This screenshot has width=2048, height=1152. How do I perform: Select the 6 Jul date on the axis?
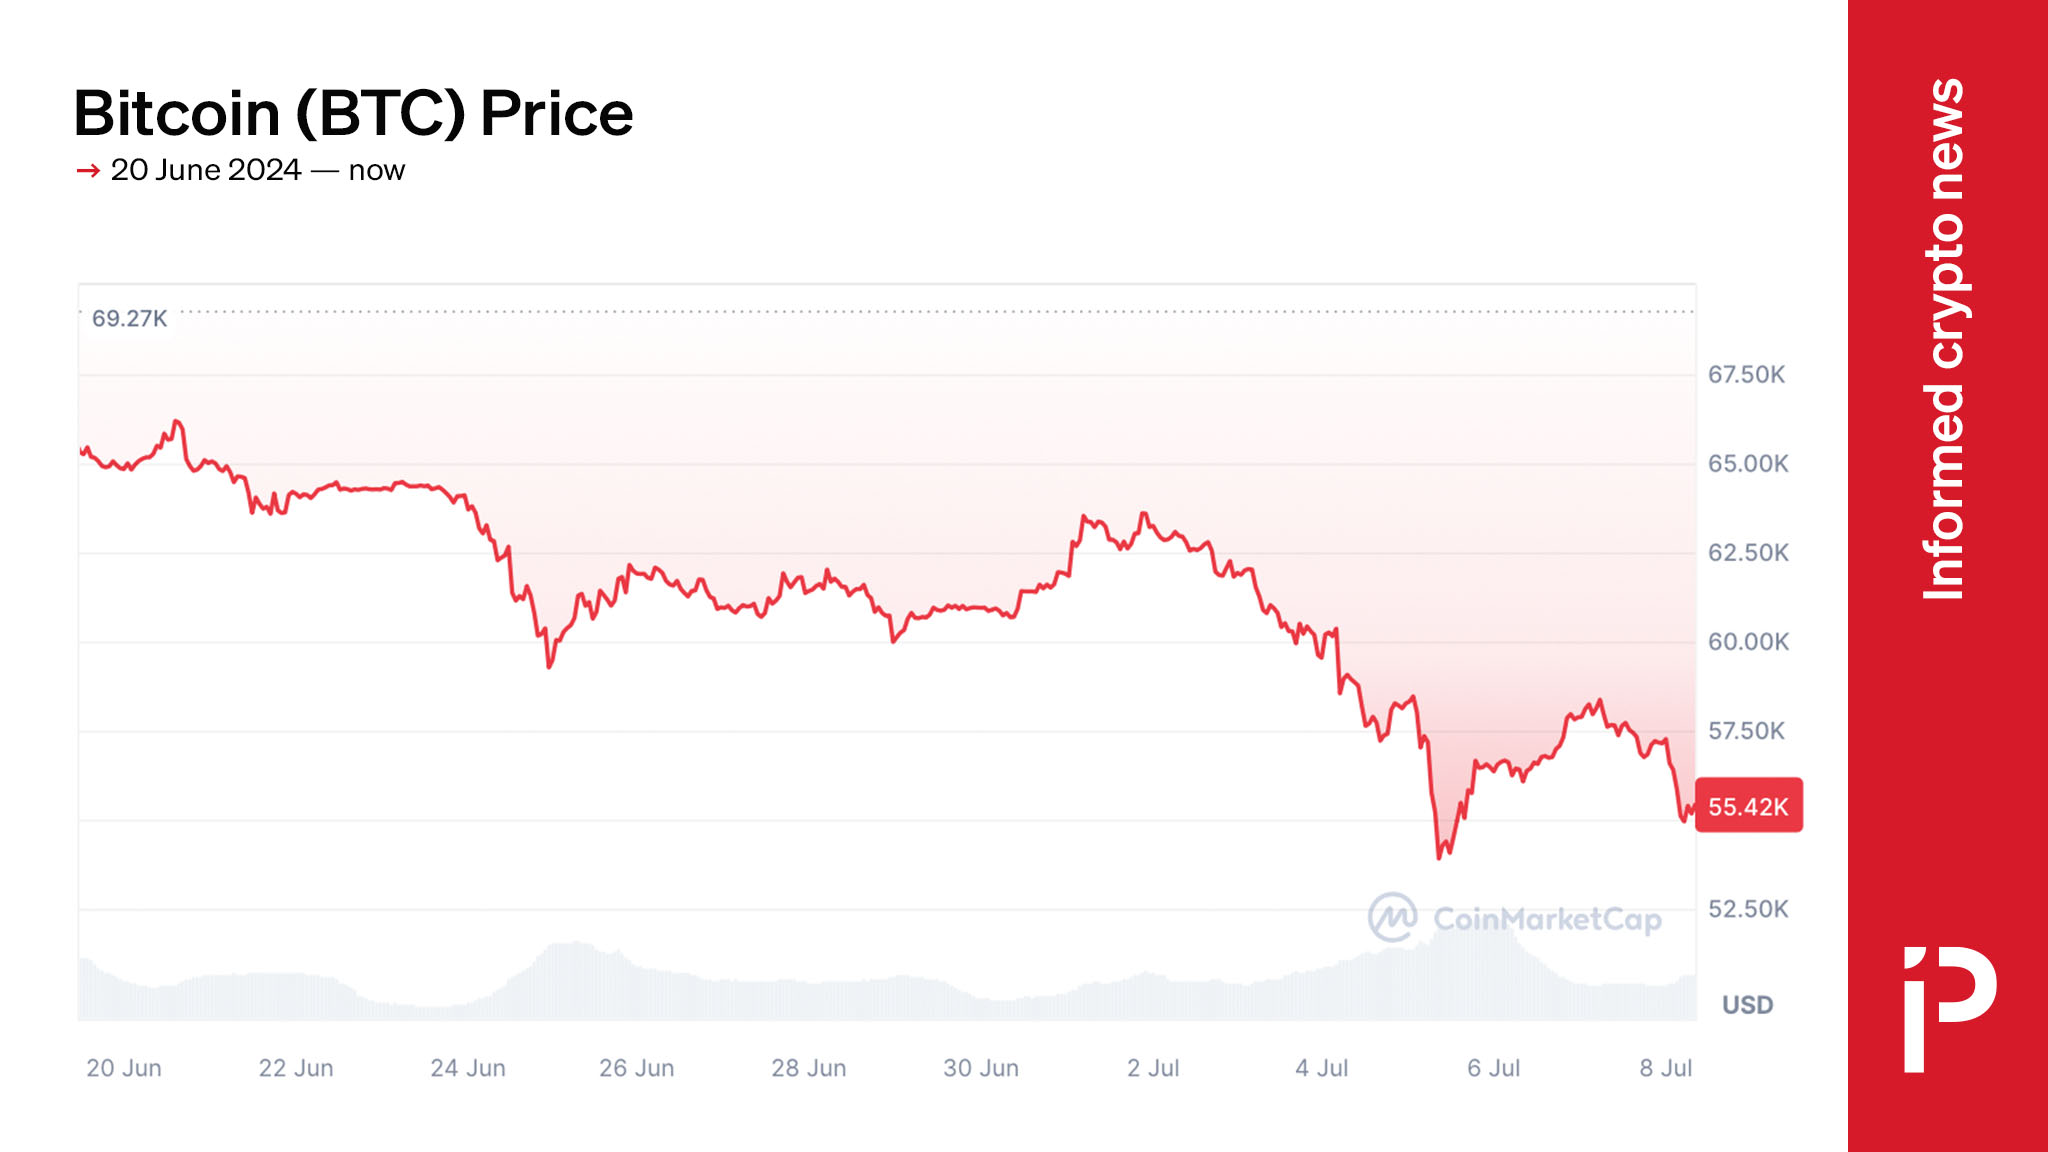click(x=1494, y=1068)
